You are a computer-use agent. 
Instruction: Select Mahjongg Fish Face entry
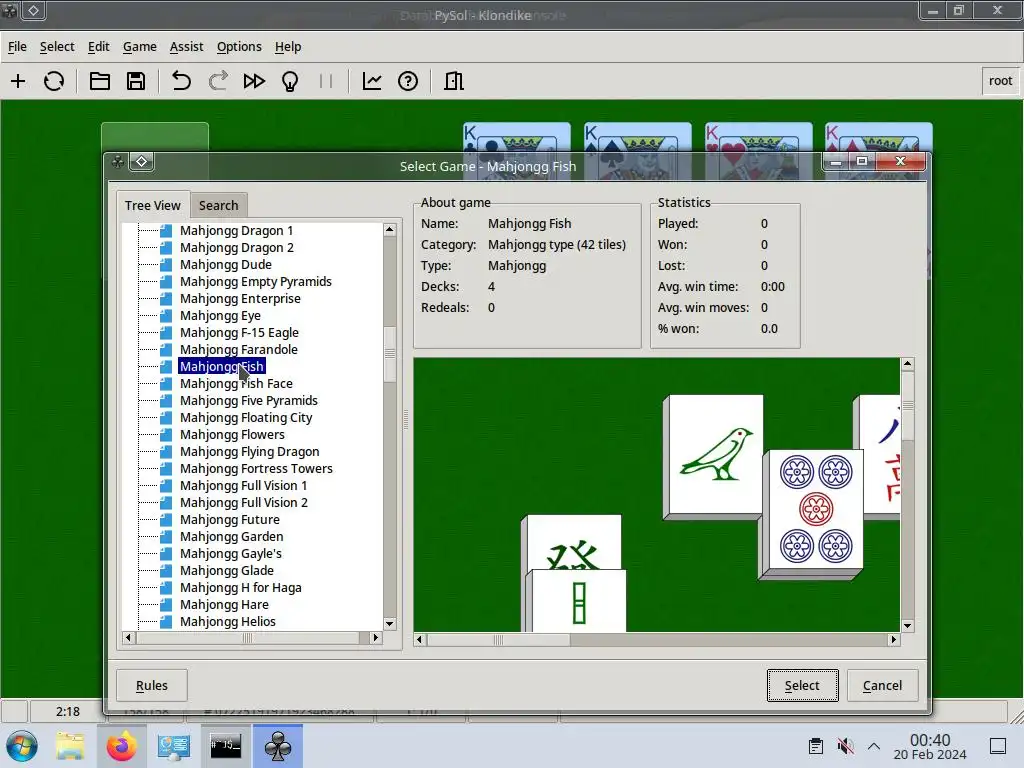click(x=236, y=383)
